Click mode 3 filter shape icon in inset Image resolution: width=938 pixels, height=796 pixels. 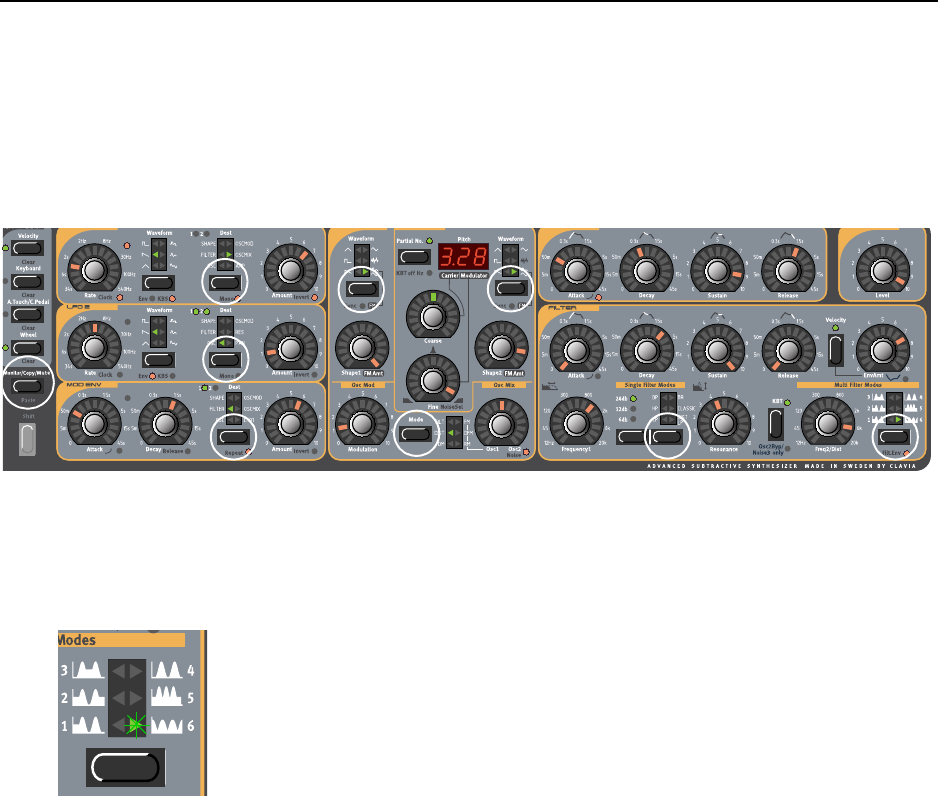[x=89, y=669]
